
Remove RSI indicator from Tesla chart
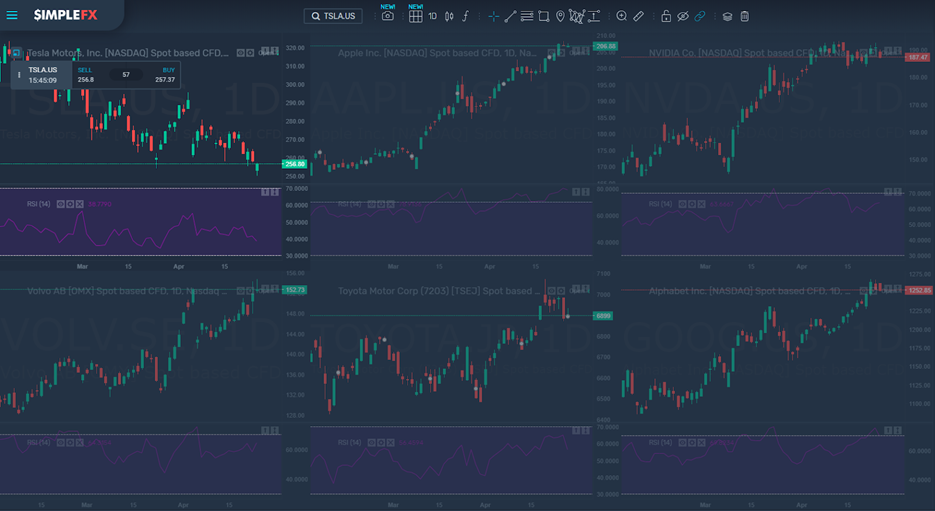pos(79,204)
